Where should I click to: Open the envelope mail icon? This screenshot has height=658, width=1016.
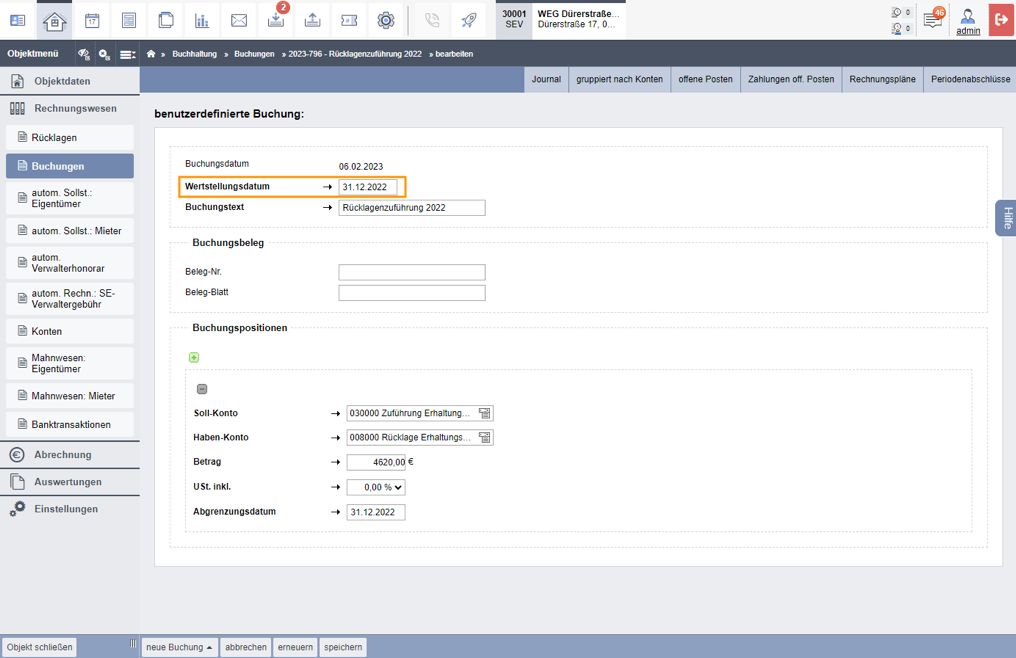tap(239, 21)
